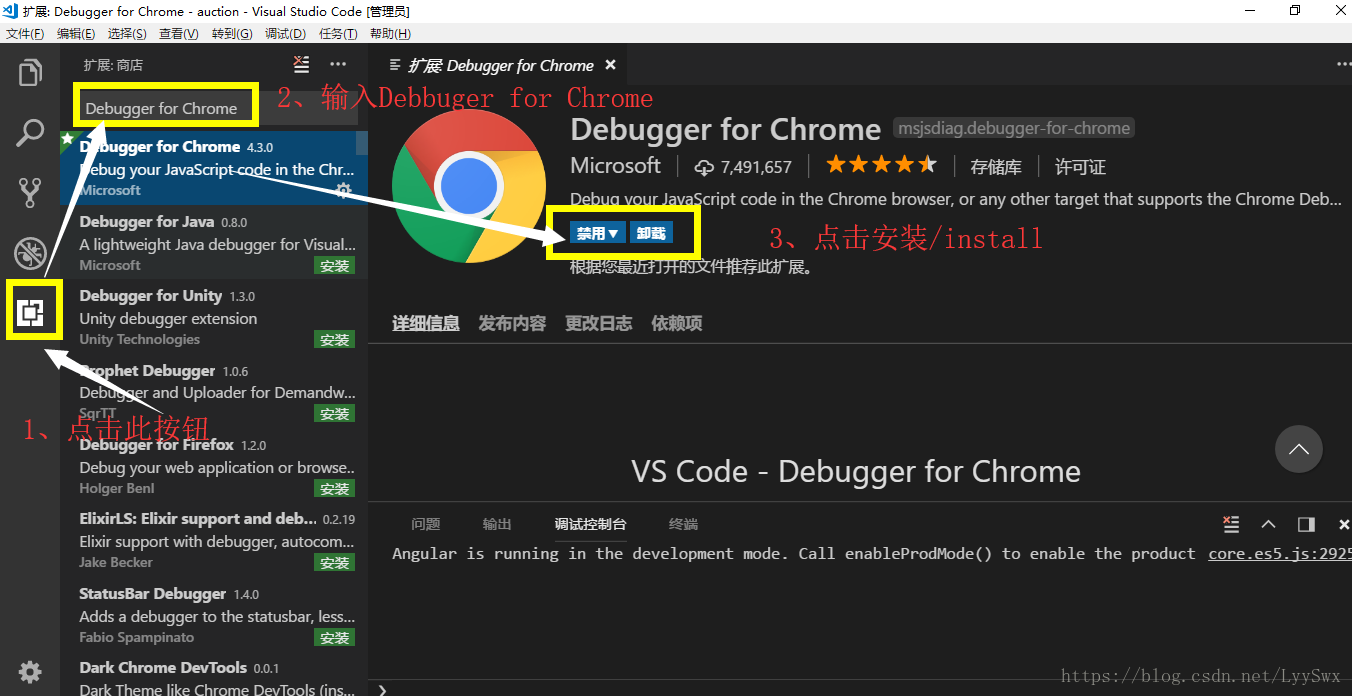Open the 查看(V) menu
Screen dimensions: 1352x696
[x=179, y=33]
